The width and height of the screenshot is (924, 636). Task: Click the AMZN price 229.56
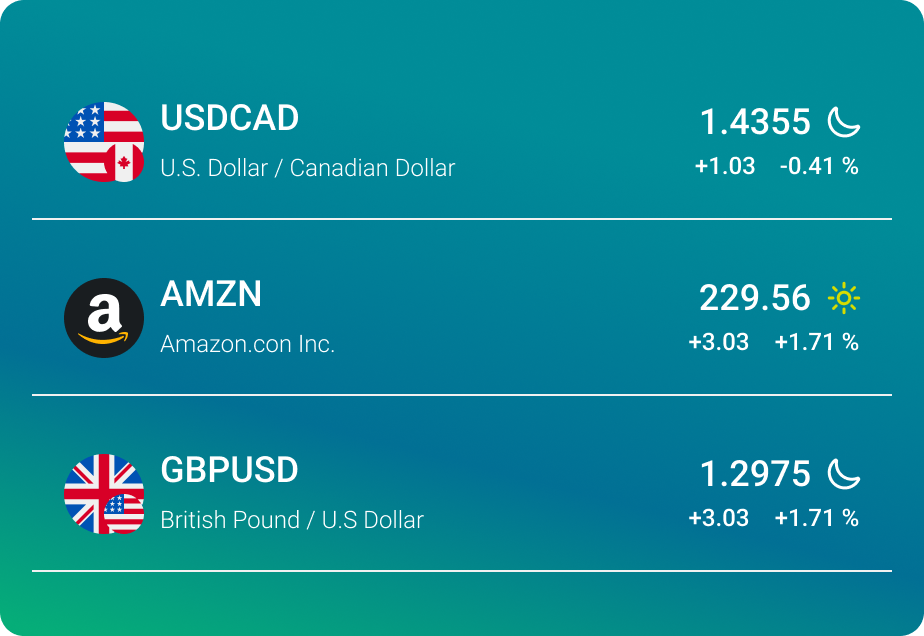755,298
